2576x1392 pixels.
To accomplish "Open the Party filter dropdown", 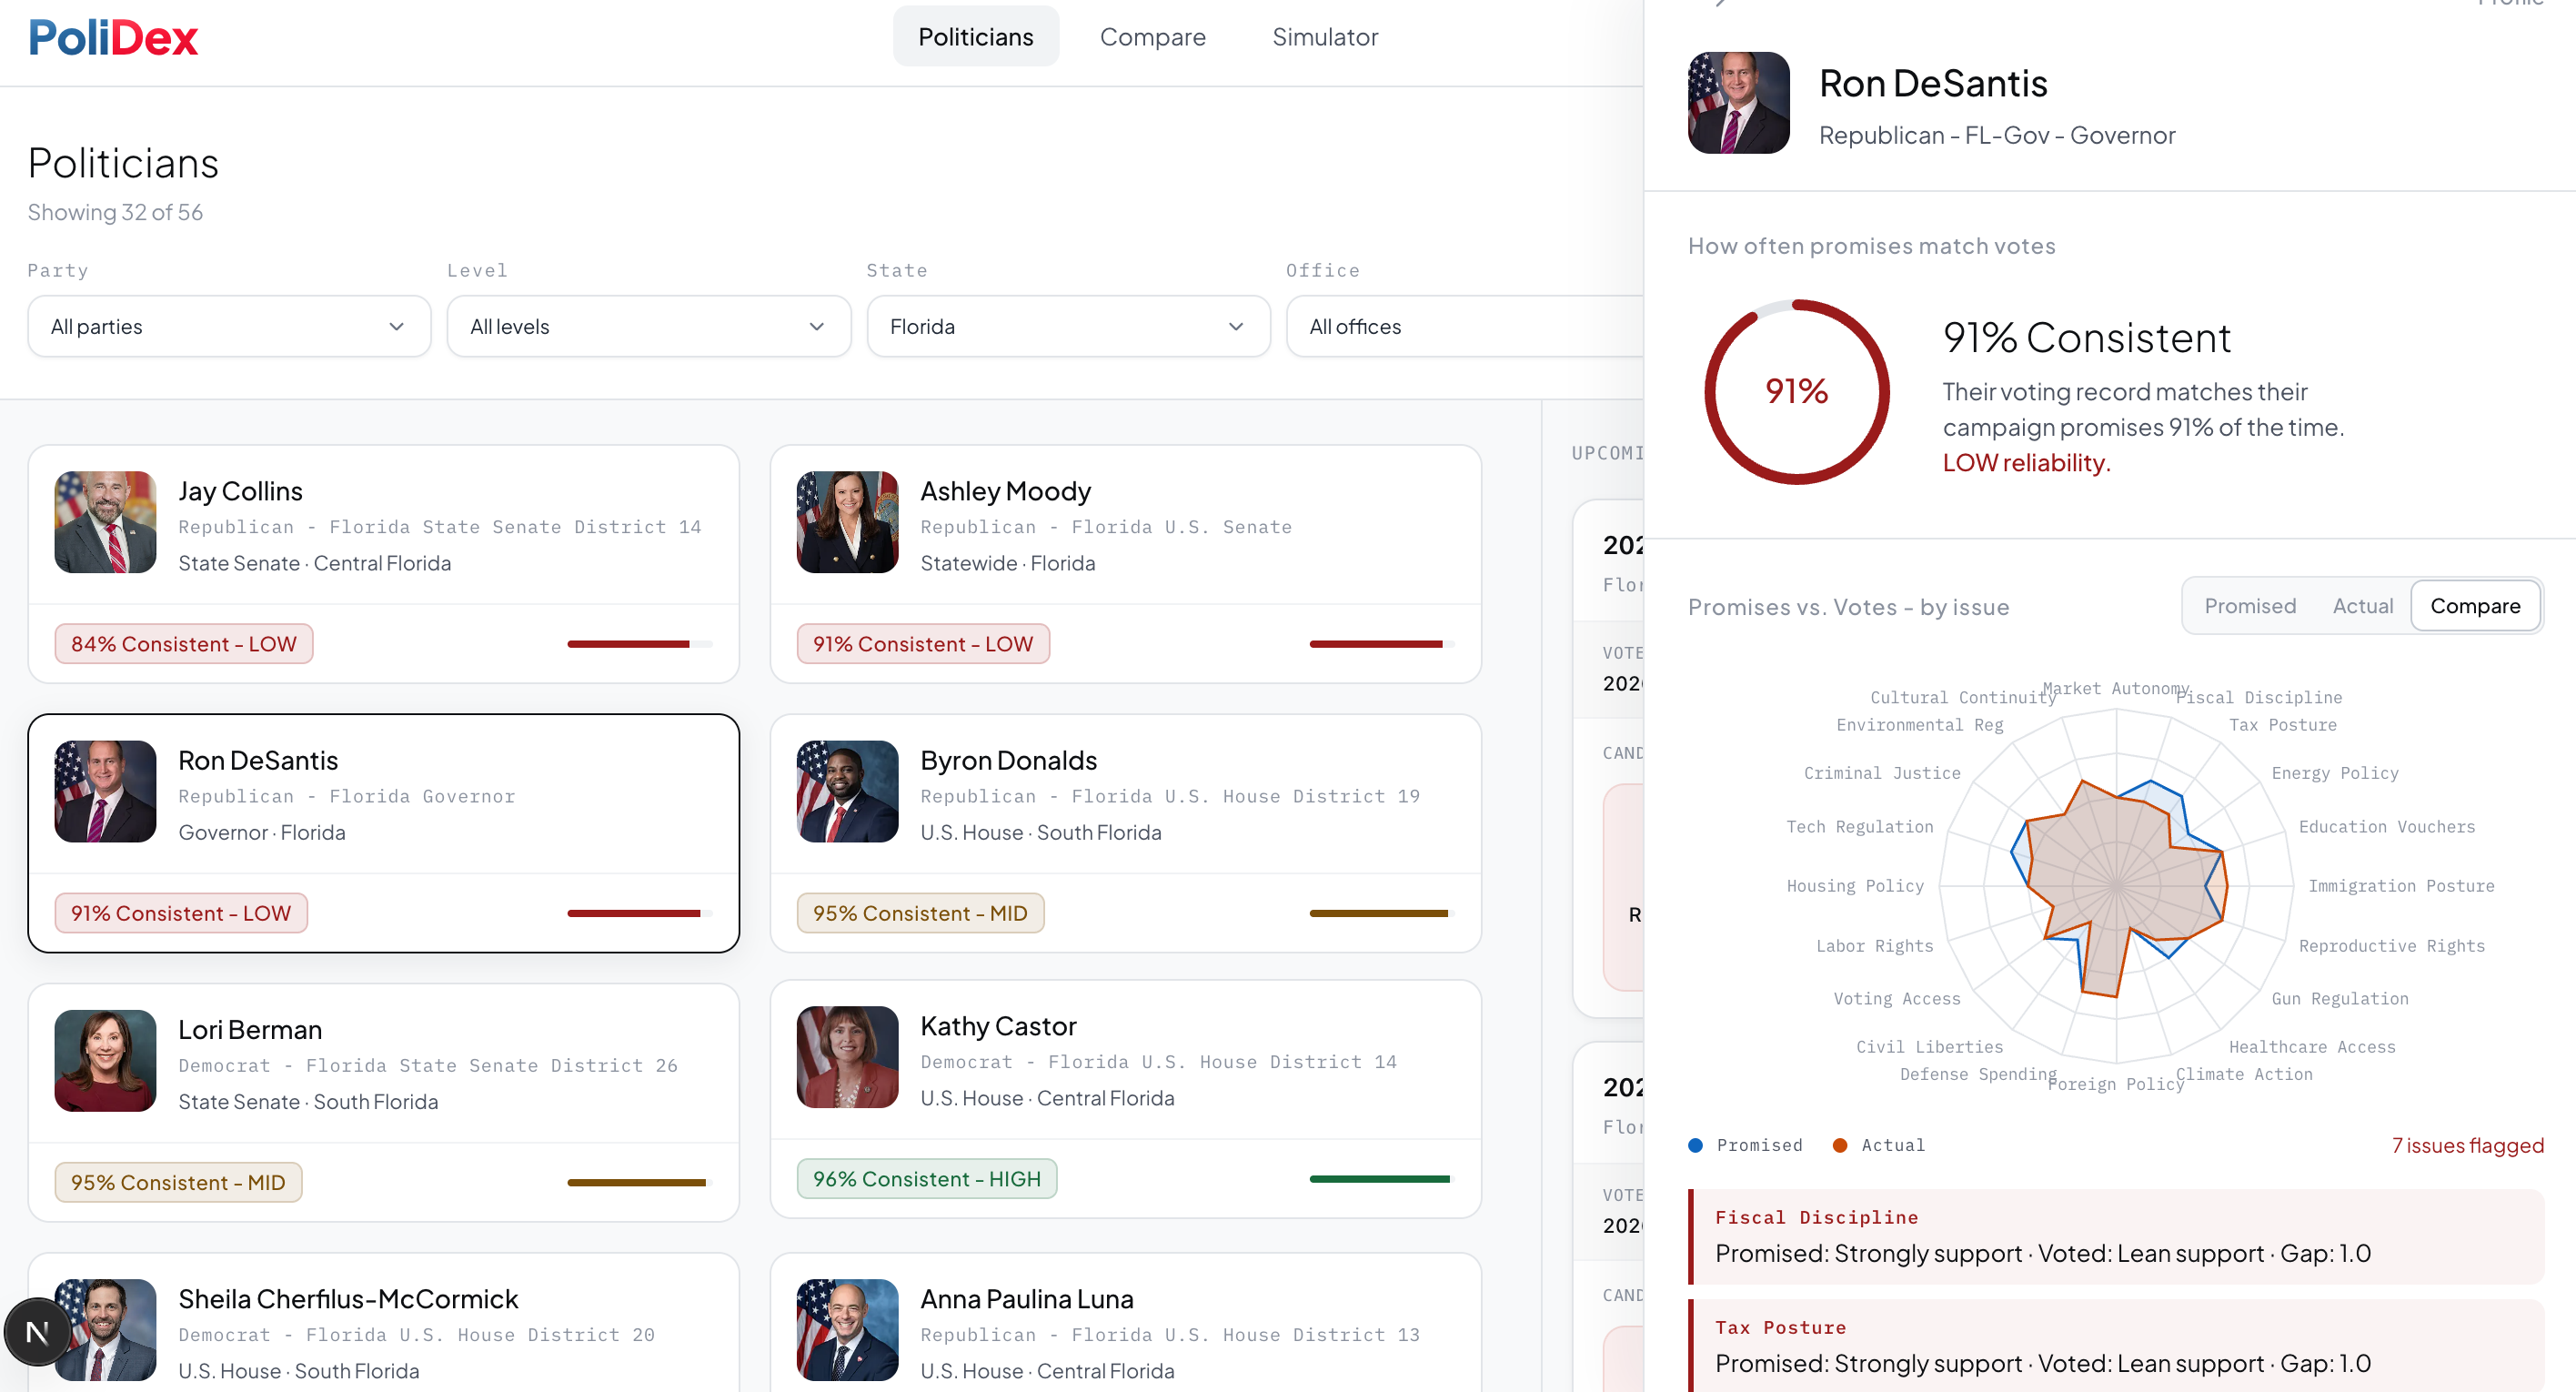I will (229, 327).
